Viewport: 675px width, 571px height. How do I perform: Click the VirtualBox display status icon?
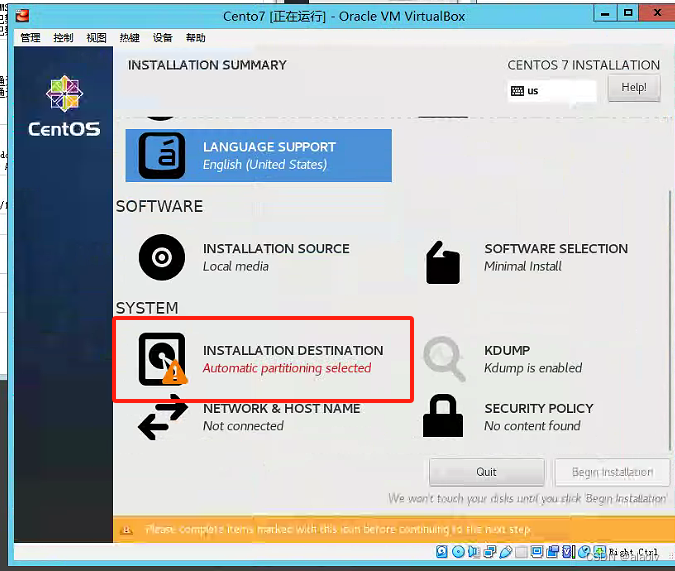537,552
